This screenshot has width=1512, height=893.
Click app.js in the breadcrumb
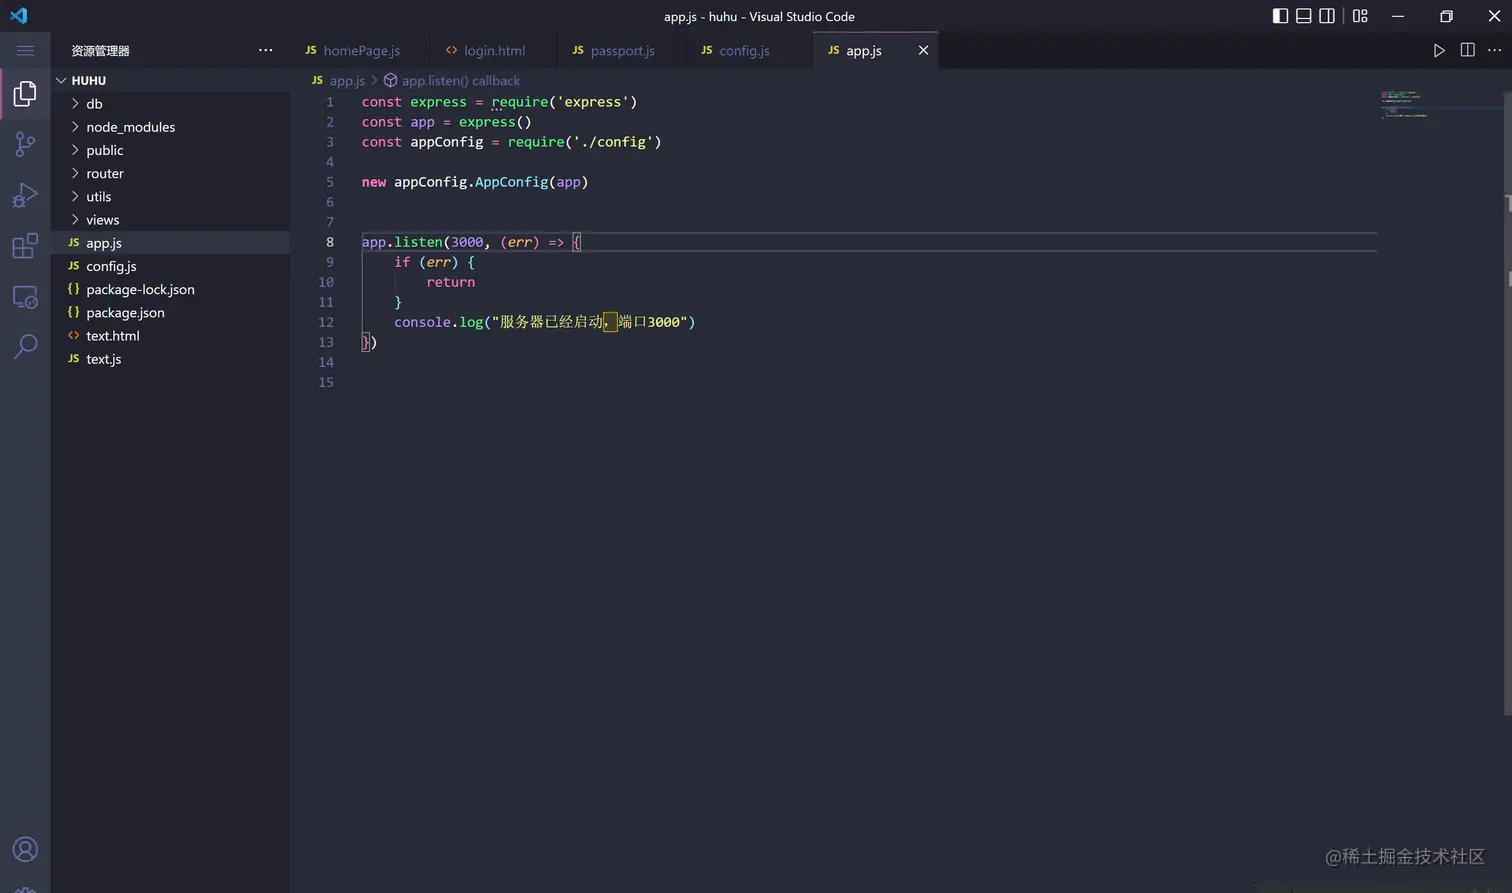[x=347, y=80]
